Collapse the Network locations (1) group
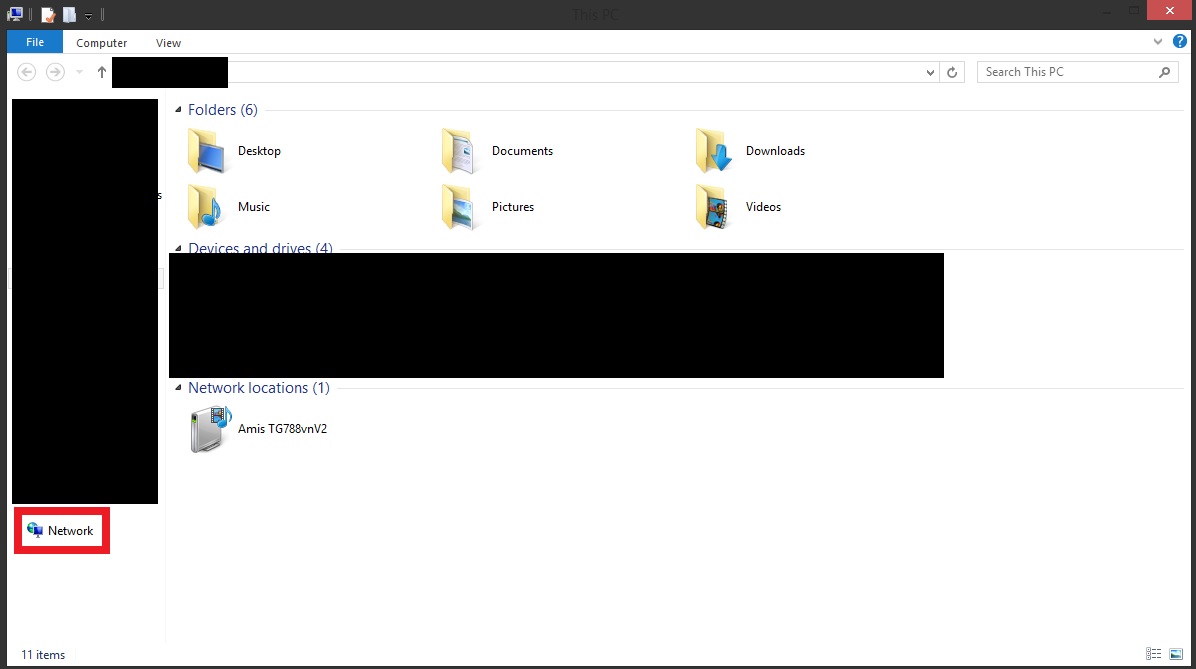This screenshot has width=1196, height=669. [178, 388]
